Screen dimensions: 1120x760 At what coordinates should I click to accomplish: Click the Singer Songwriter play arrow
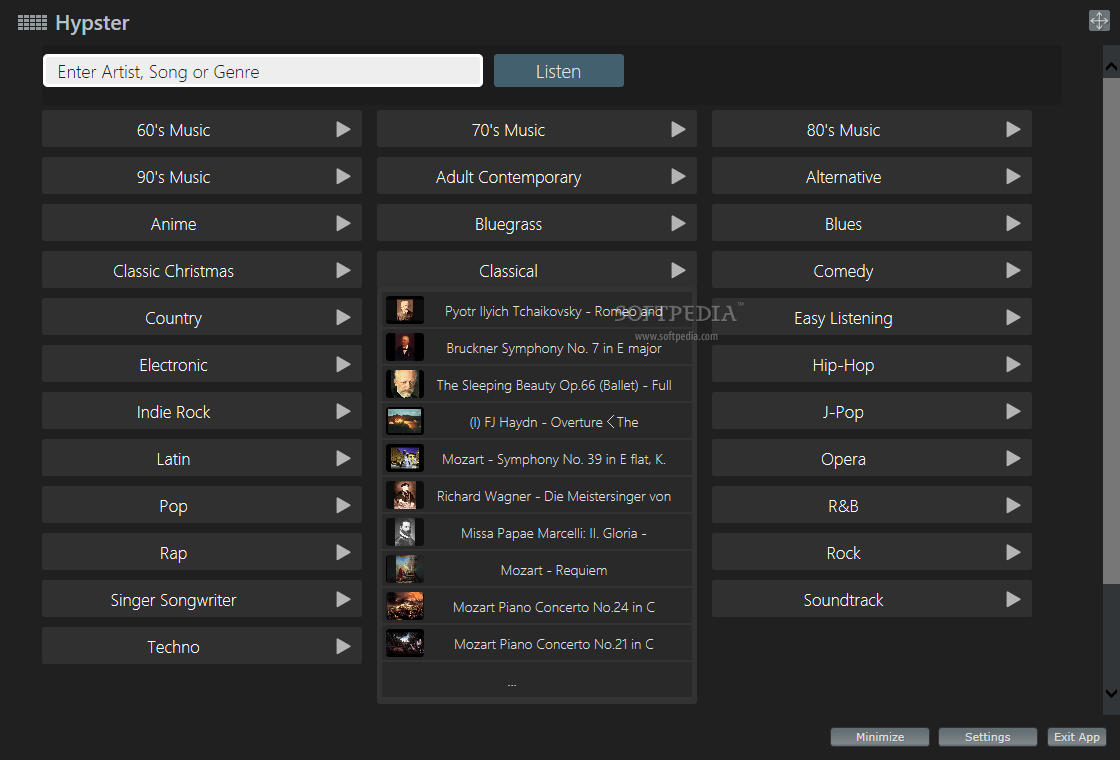click(344, 599)
